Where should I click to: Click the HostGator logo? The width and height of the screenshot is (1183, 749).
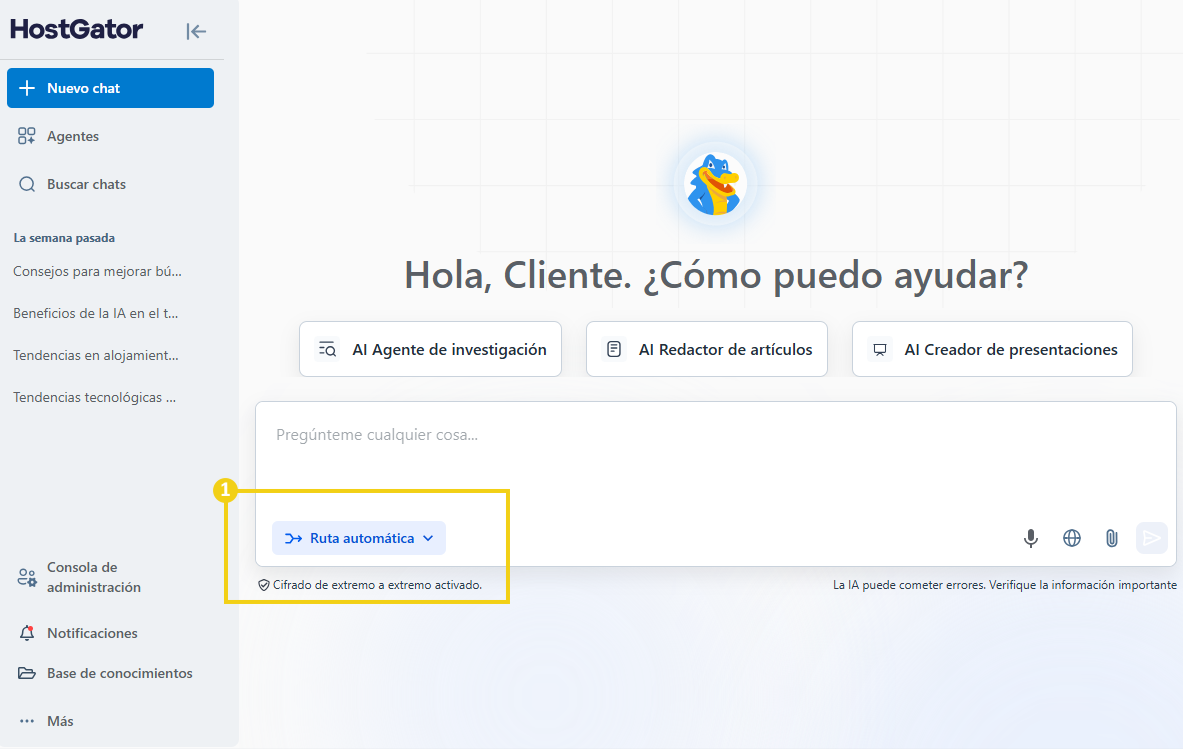(76, 29)
